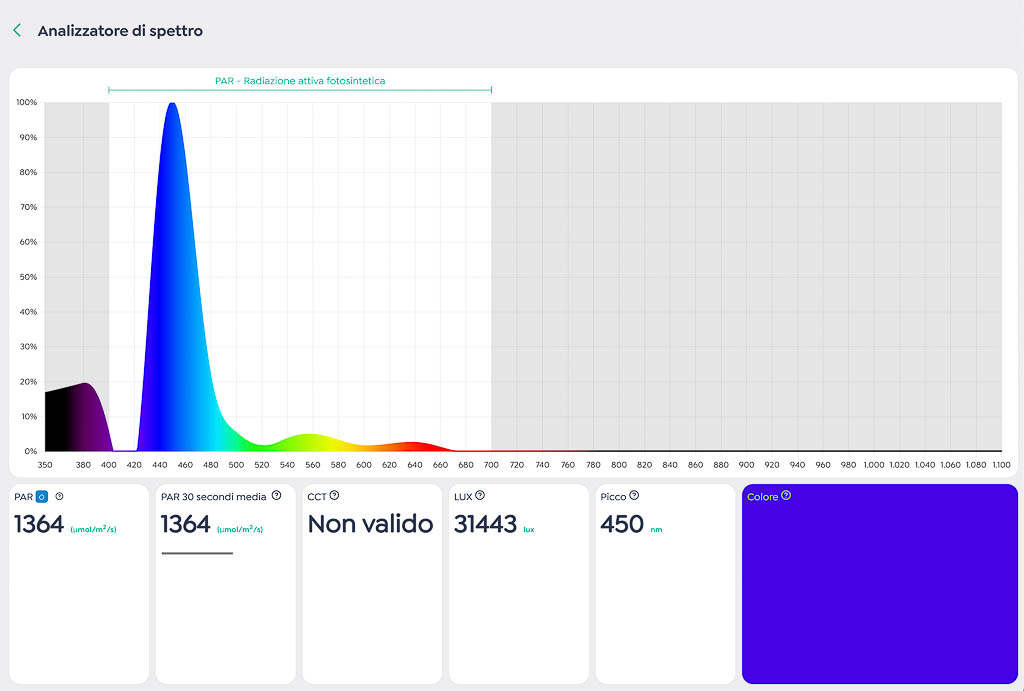The height and width of the screenshot is (691, 1024).
Task: Click the 450 nm peak value
Action: pos(622,524)
